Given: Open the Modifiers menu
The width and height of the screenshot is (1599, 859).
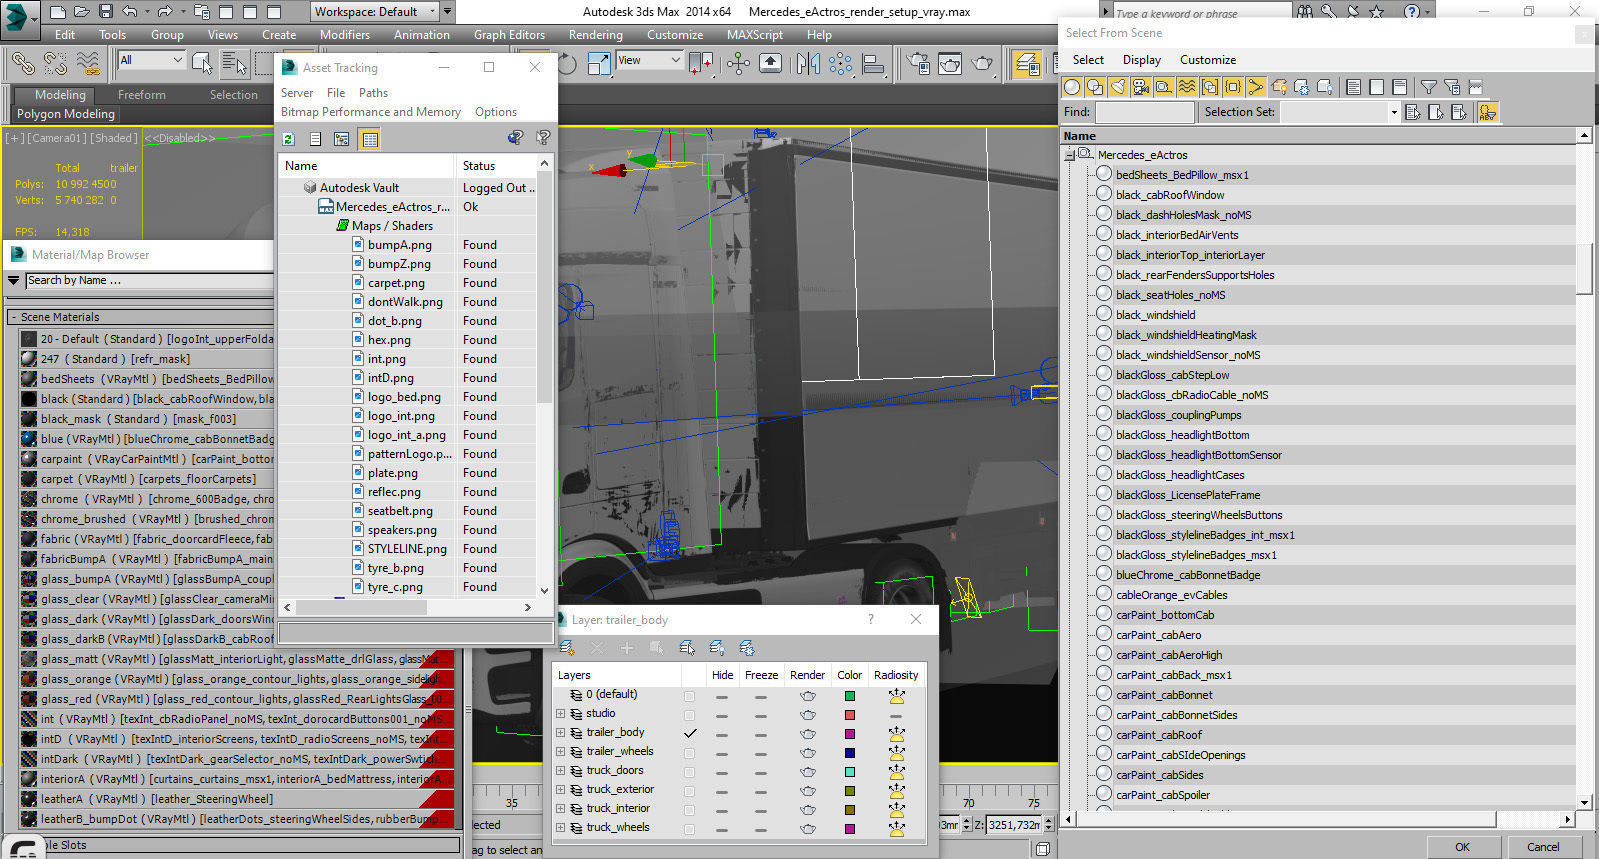Looking at the screenshot, I should pos(344,34).
